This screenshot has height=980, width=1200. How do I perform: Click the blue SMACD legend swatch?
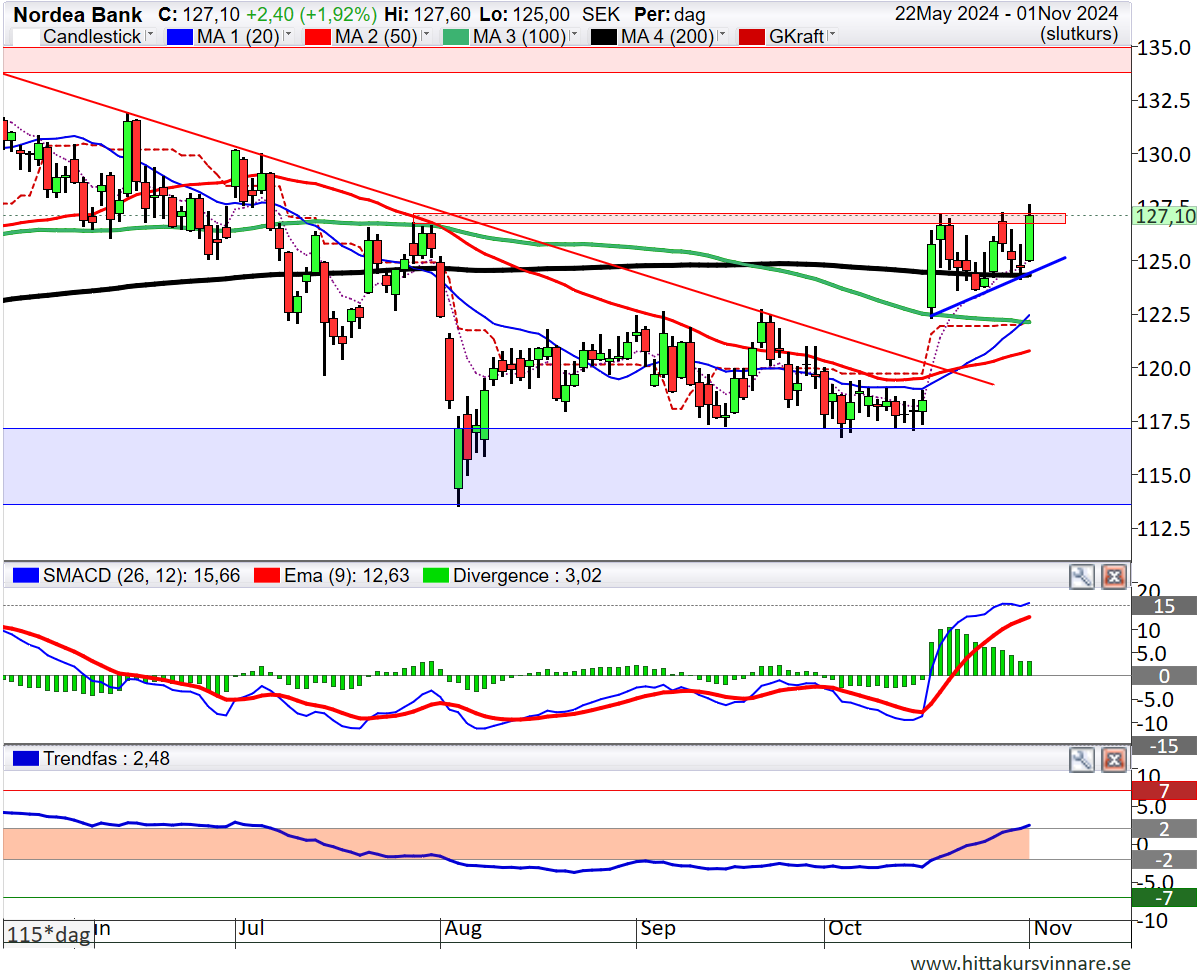26,576
